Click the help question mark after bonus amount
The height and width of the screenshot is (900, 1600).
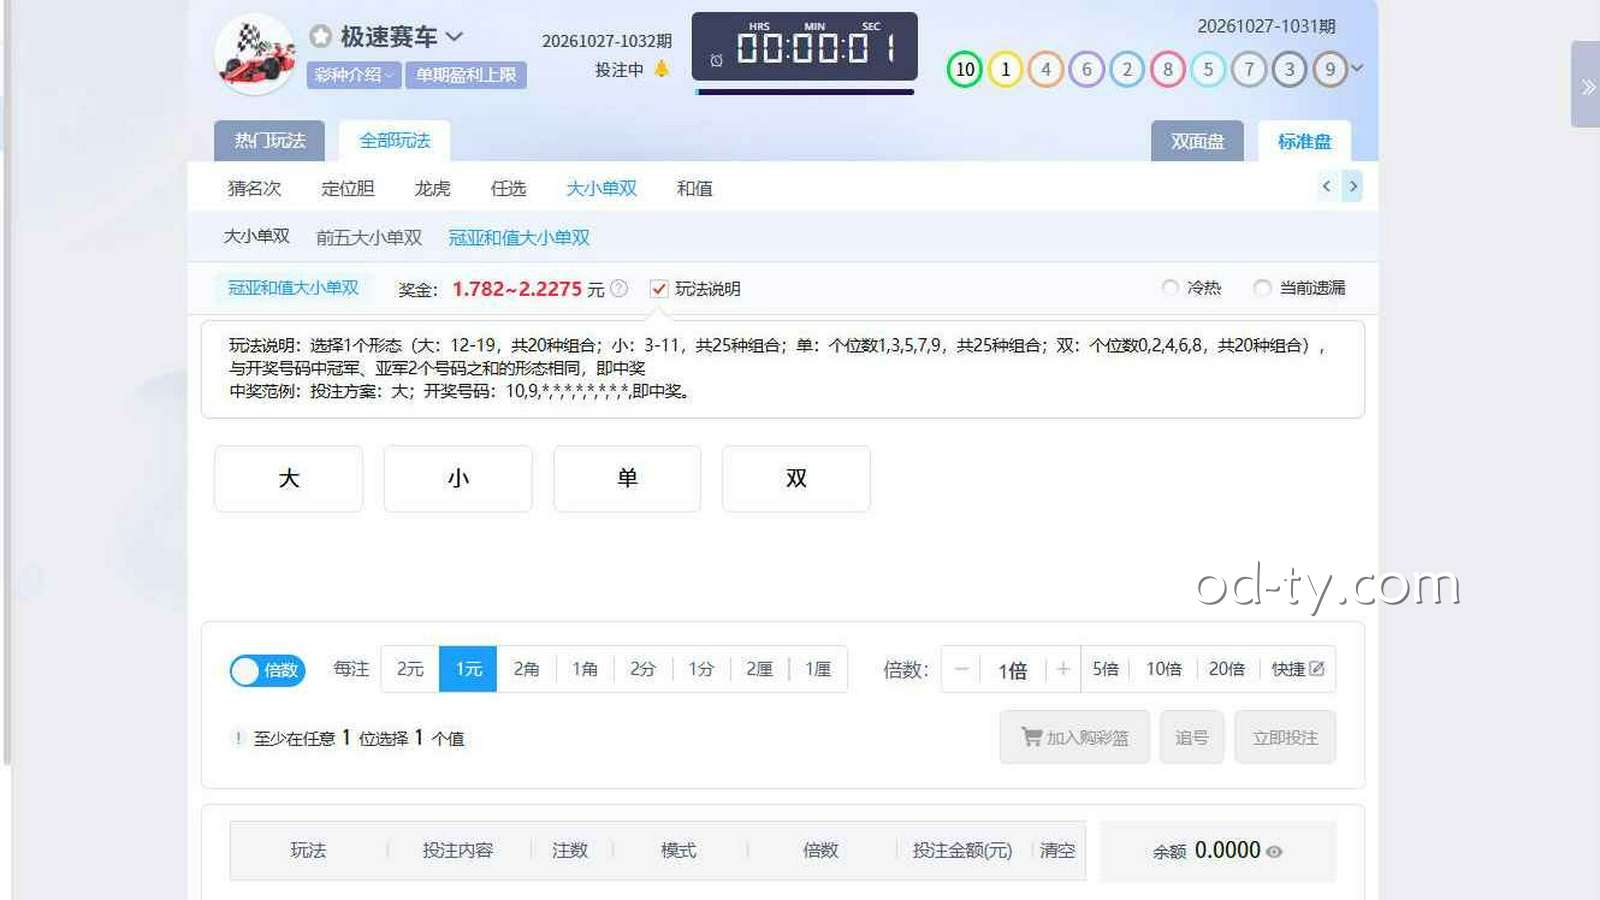click(619, 289)
